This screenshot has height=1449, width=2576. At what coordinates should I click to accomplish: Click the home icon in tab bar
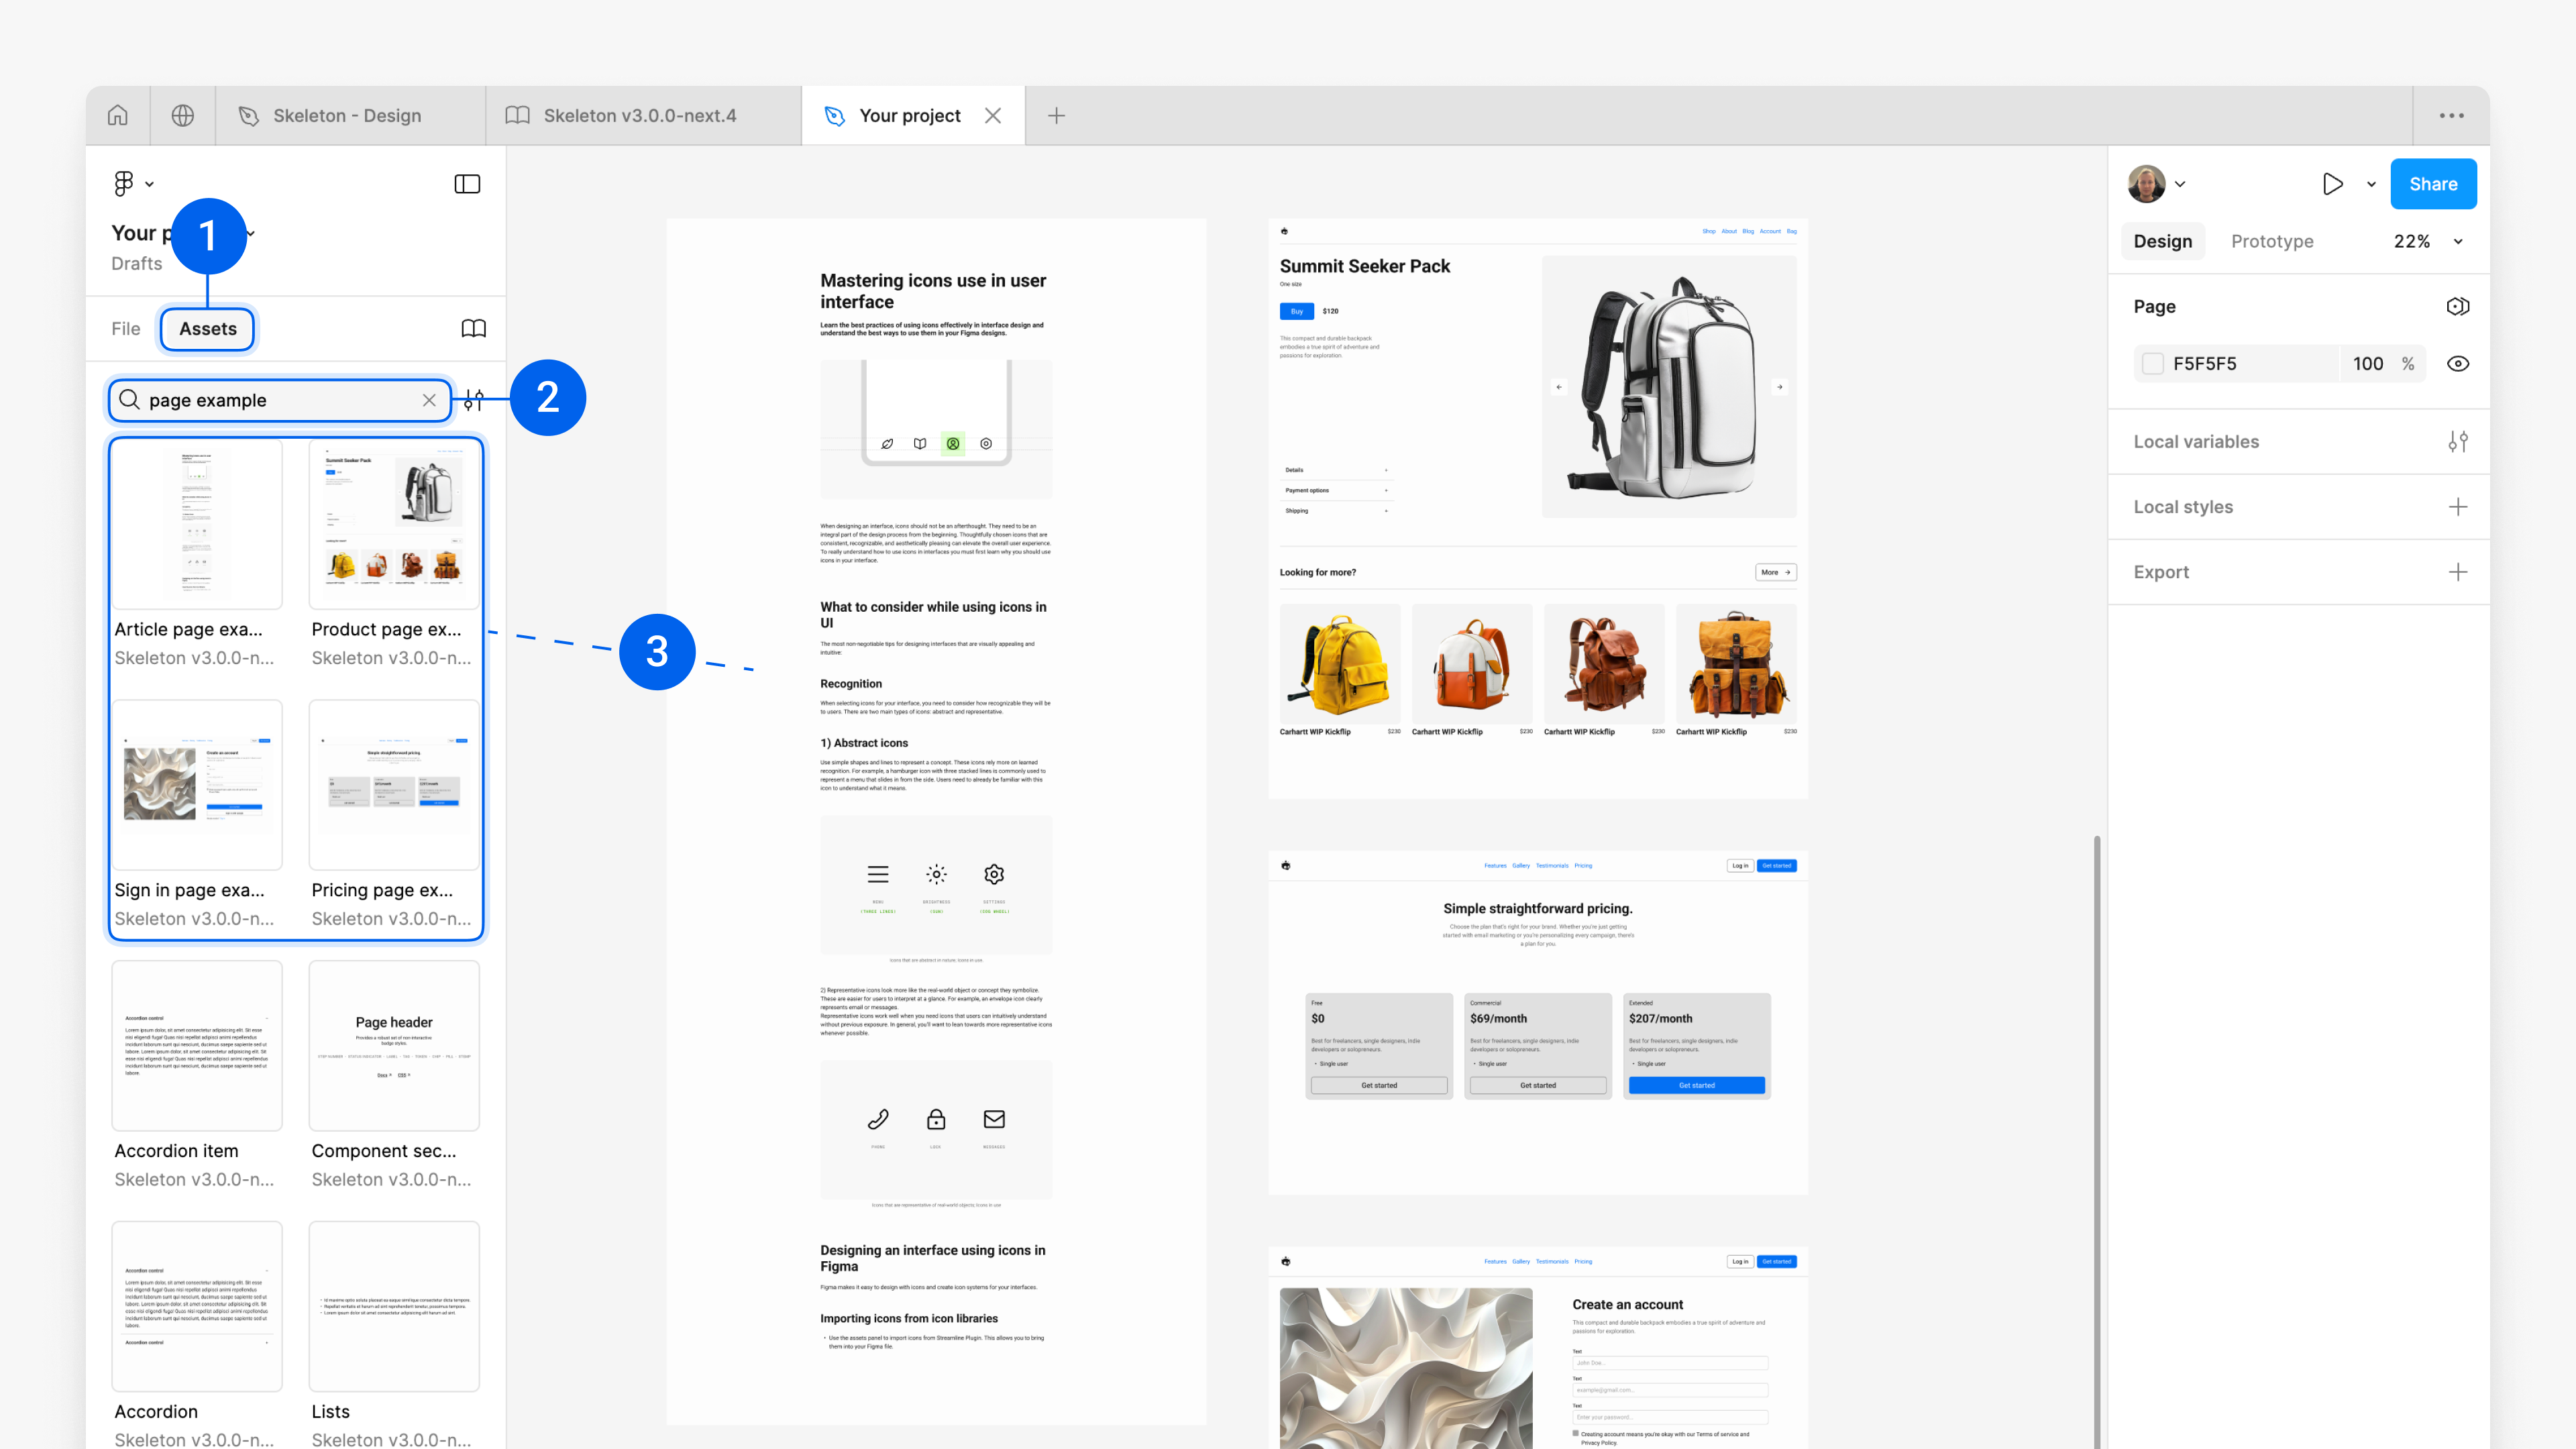pyautogui.click(x=118, y=115)
